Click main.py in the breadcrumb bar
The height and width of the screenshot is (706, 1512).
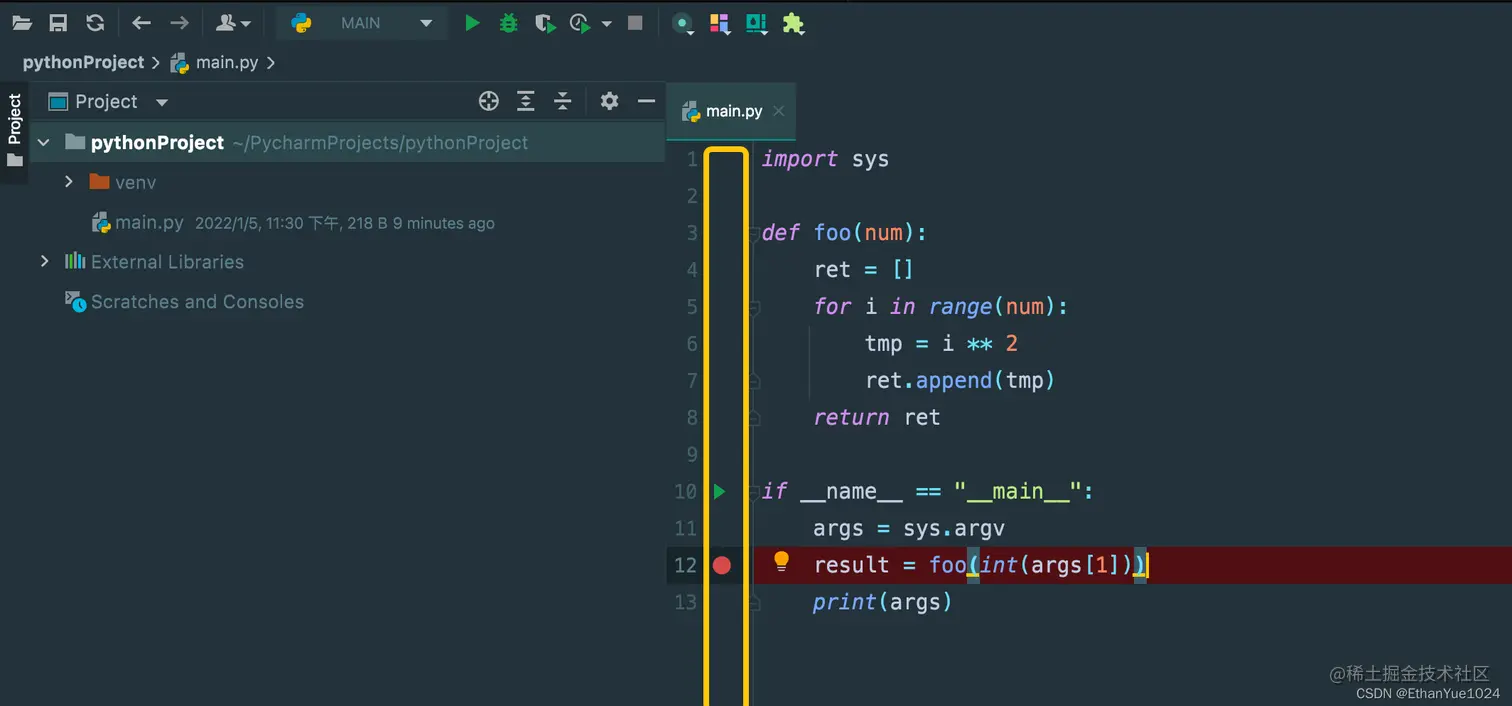click(214, 62)
